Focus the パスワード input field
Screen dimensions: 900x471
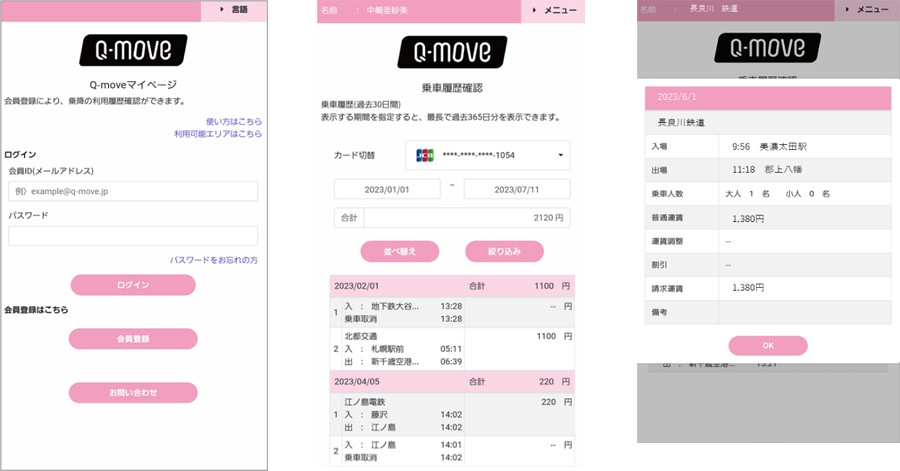point(133,236)
